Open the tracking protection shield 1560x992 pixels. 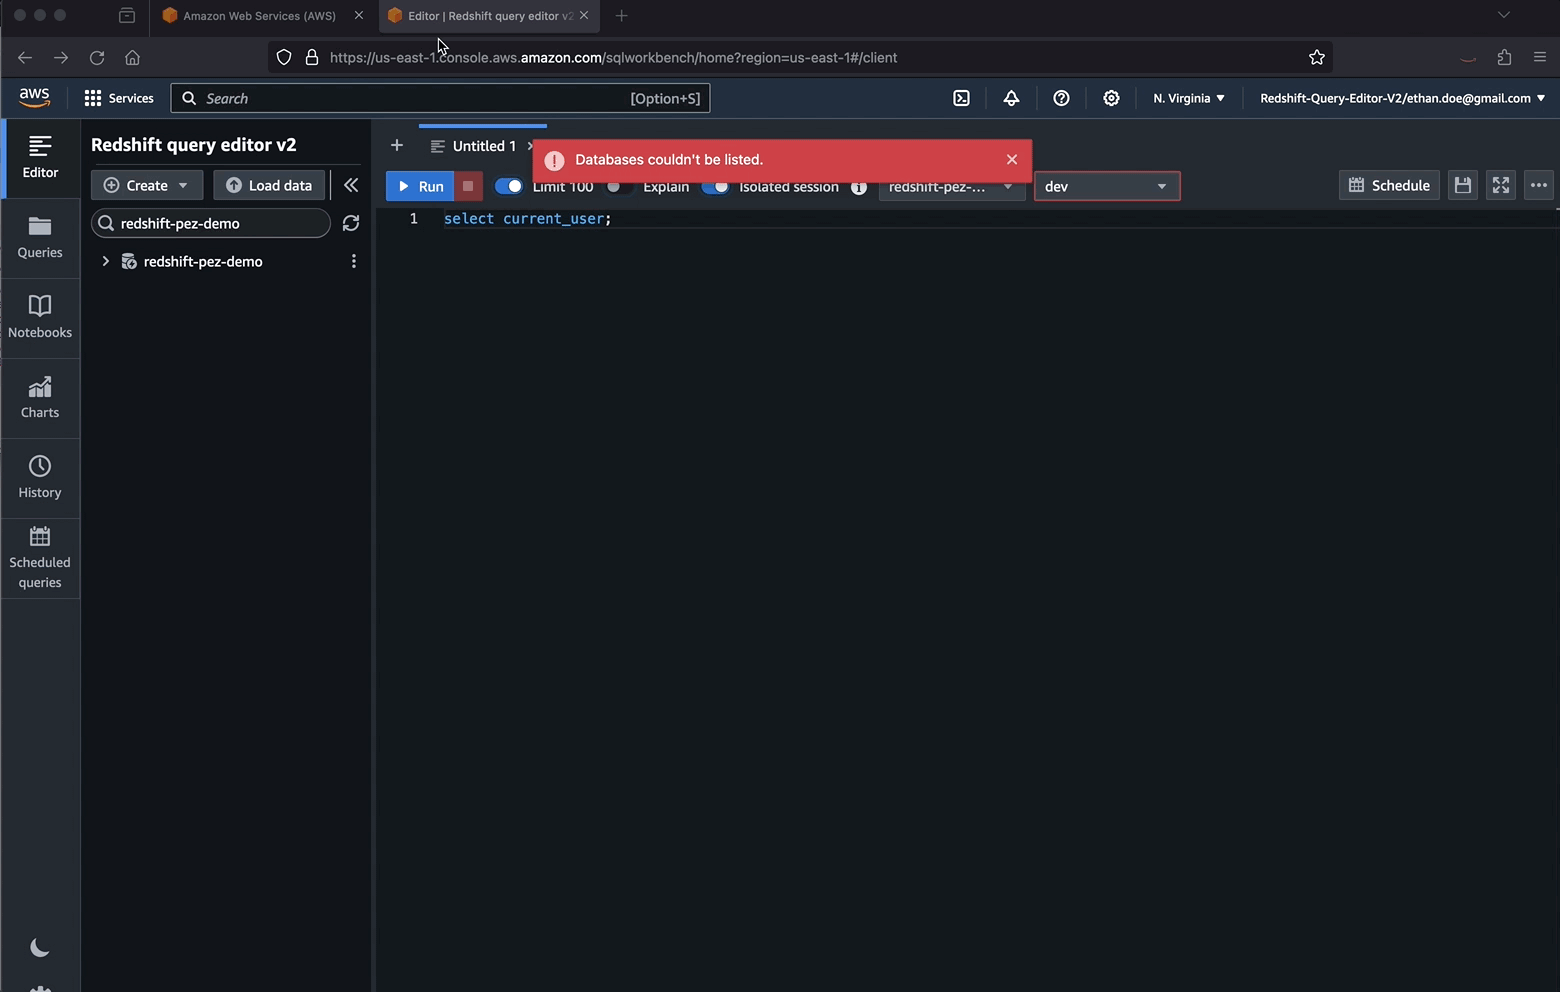pos(284,57)
